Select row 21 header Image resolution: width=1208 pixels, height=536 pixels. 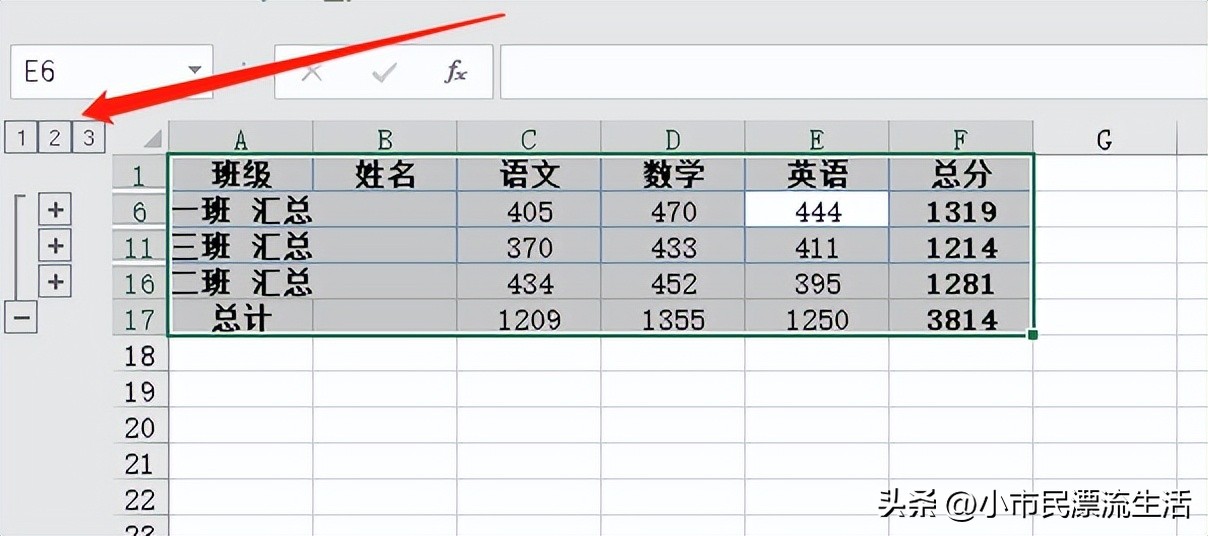(140, 463)
